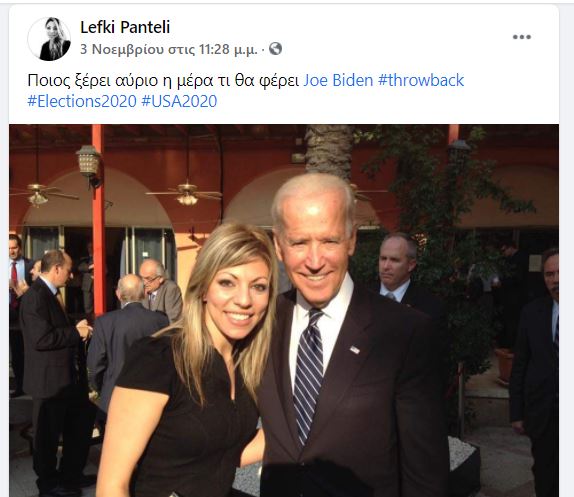Open the #throwback hashtag
The image size is (574, 497).
421,80
